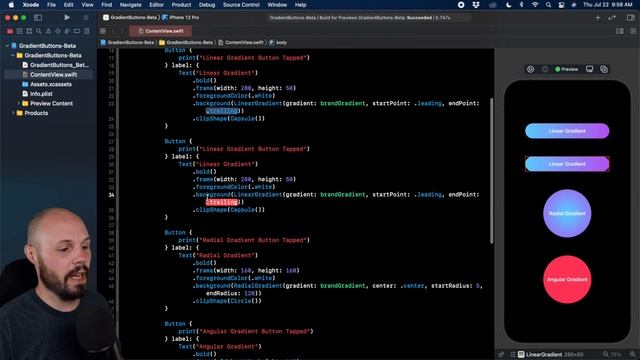Toggle the navigator sidebar panel
Image resolution: width=640 pixels, height=360 pixels.
click(38, 18)
